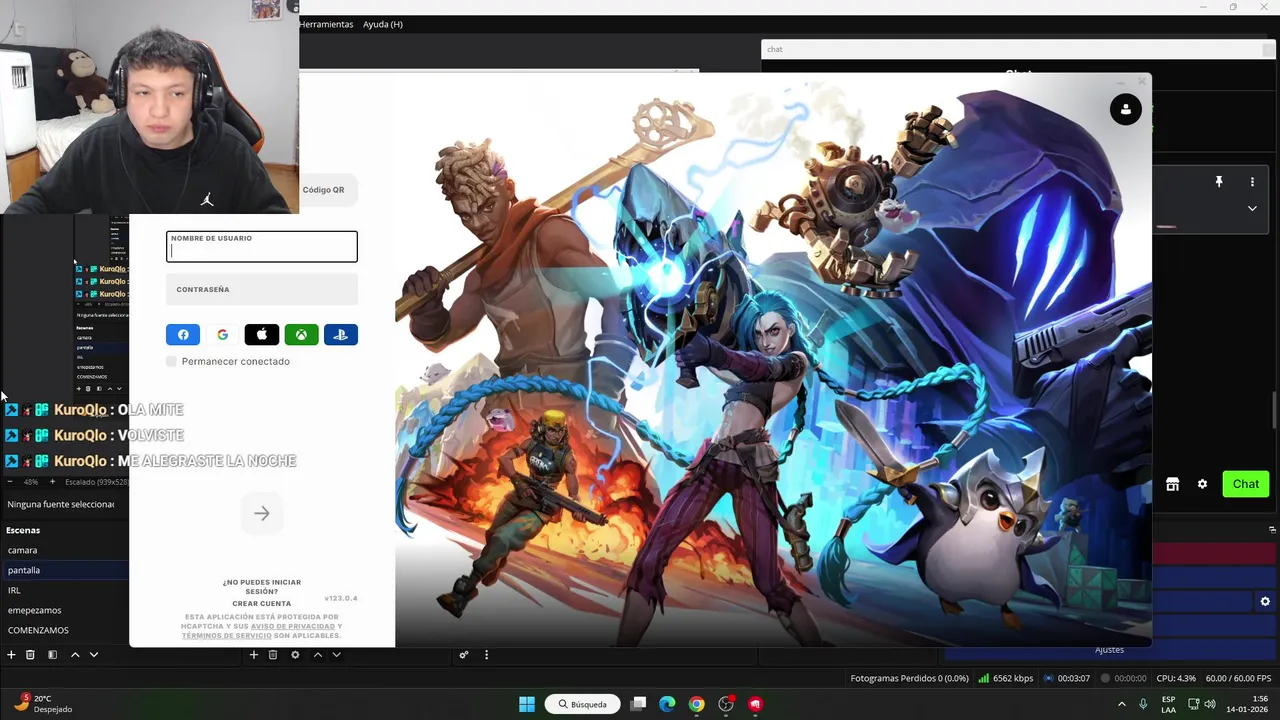Sign in with Facebook icon
This screenshot has height=720, width=1280.
(x=183, y=335)
